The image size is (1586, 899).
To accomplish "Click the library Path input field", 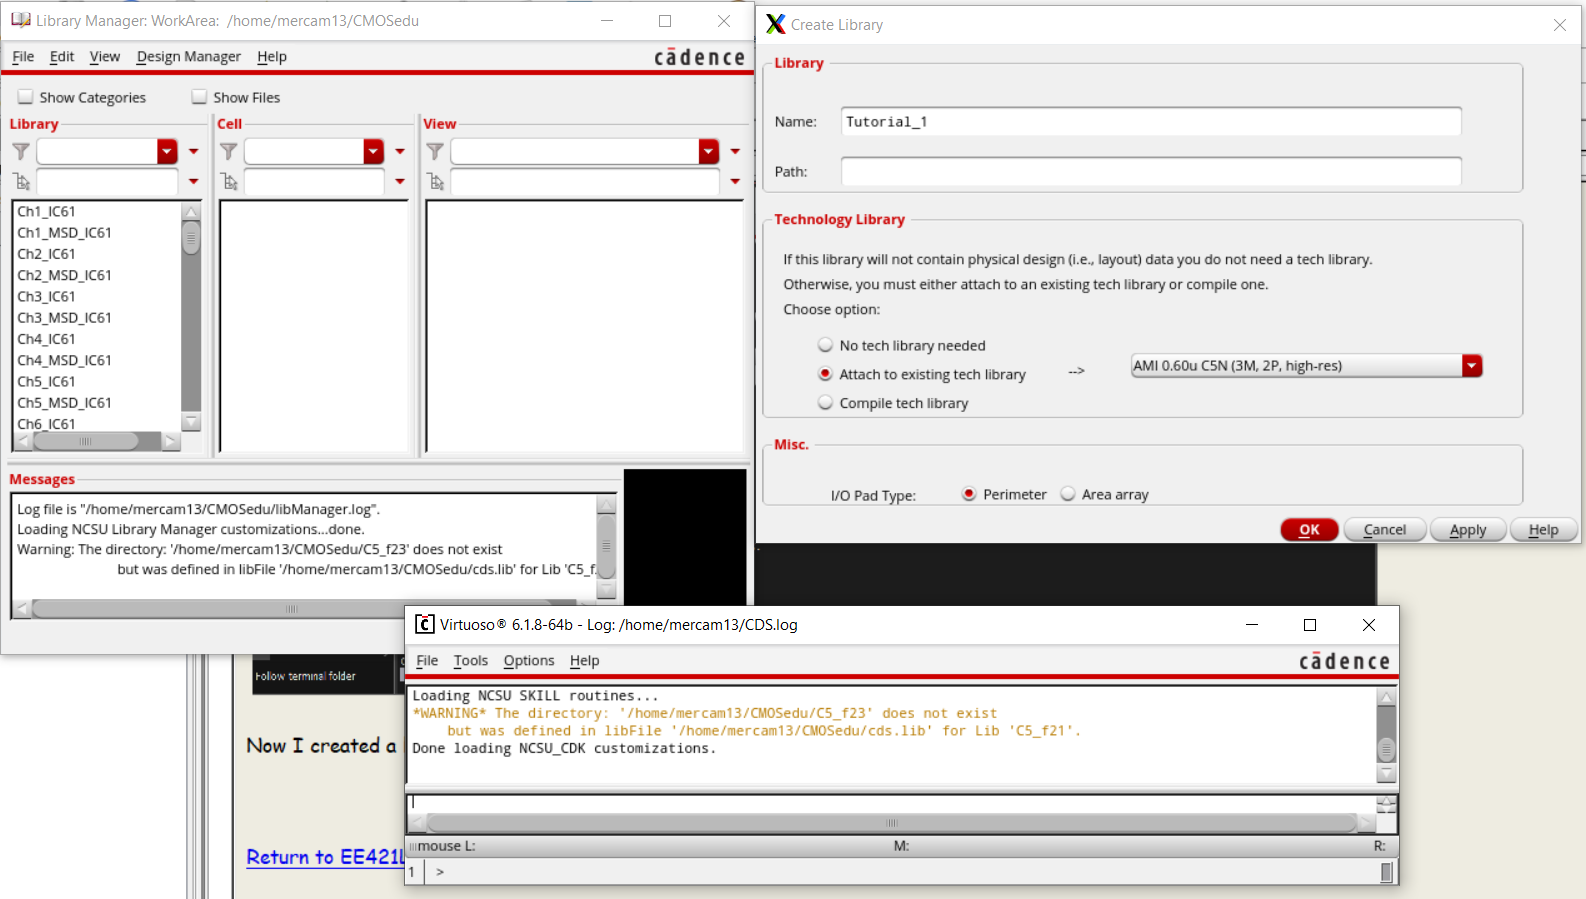I will 1150,172.
